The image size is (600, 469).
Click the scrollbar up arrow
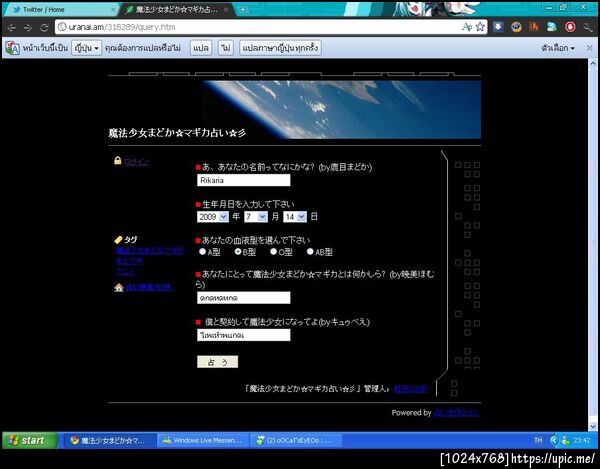tap(593, 63)
